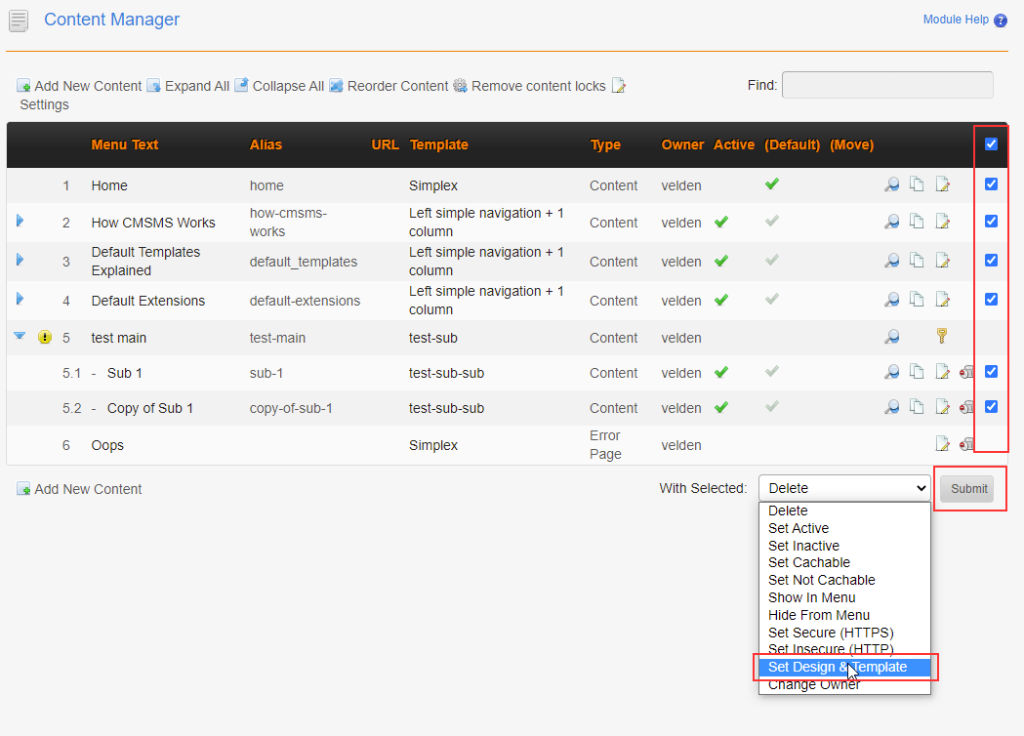Toggle the select-all checkbox in table header
The image size is (1024, 736).
[991, 144]
